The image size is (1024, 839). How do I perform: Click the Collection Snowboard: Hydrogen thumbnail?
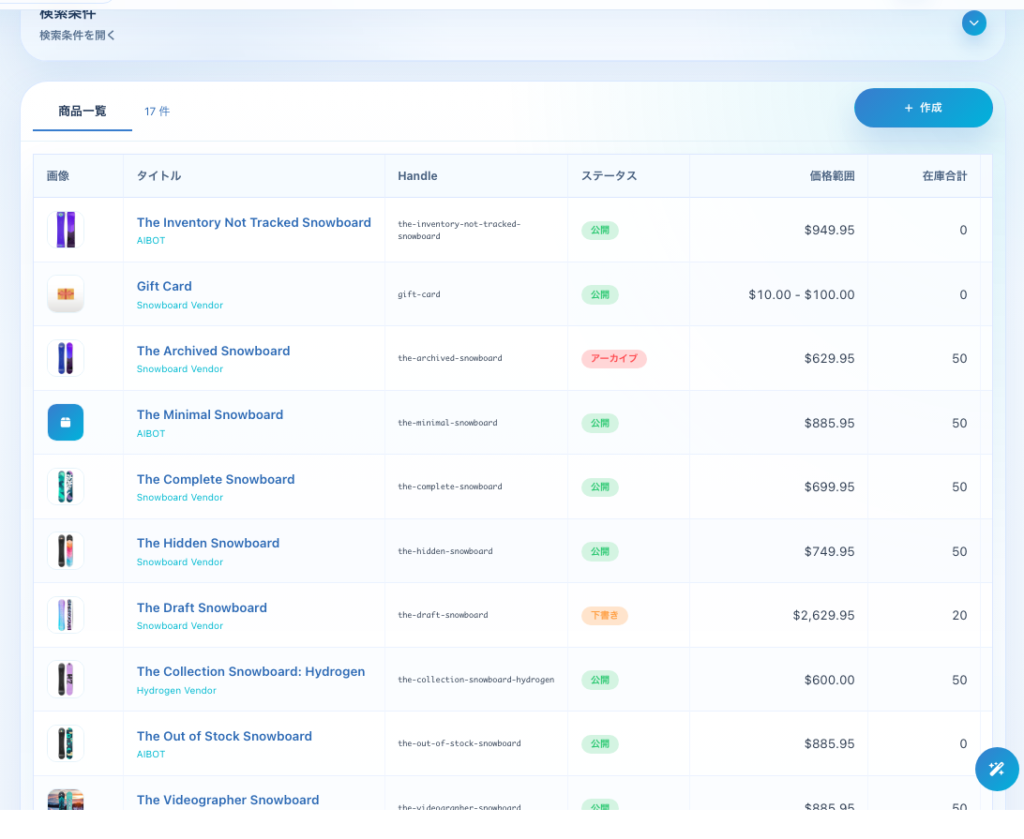coord(65,680)
